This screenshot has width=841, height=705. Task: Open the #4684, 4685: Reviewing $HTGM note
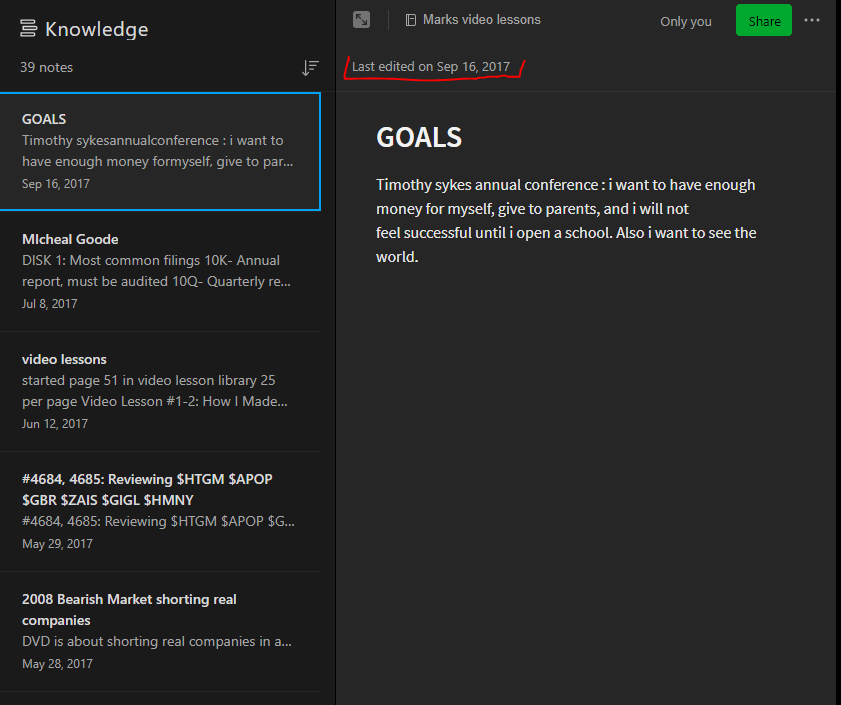coord(160,511)
